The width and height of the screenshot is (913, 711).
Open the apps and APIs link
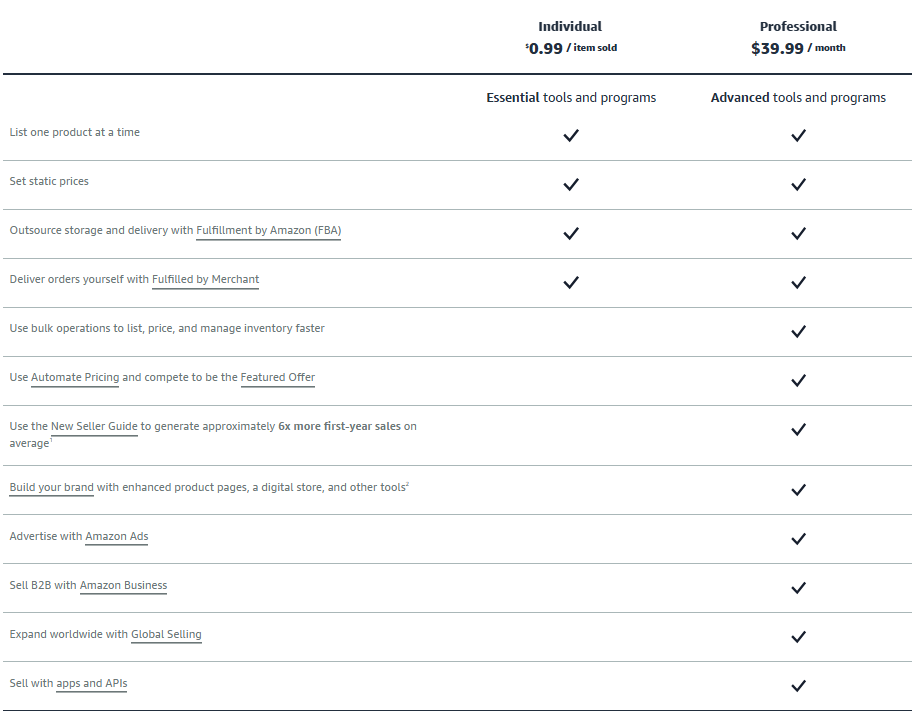click(x=92, y=683)
